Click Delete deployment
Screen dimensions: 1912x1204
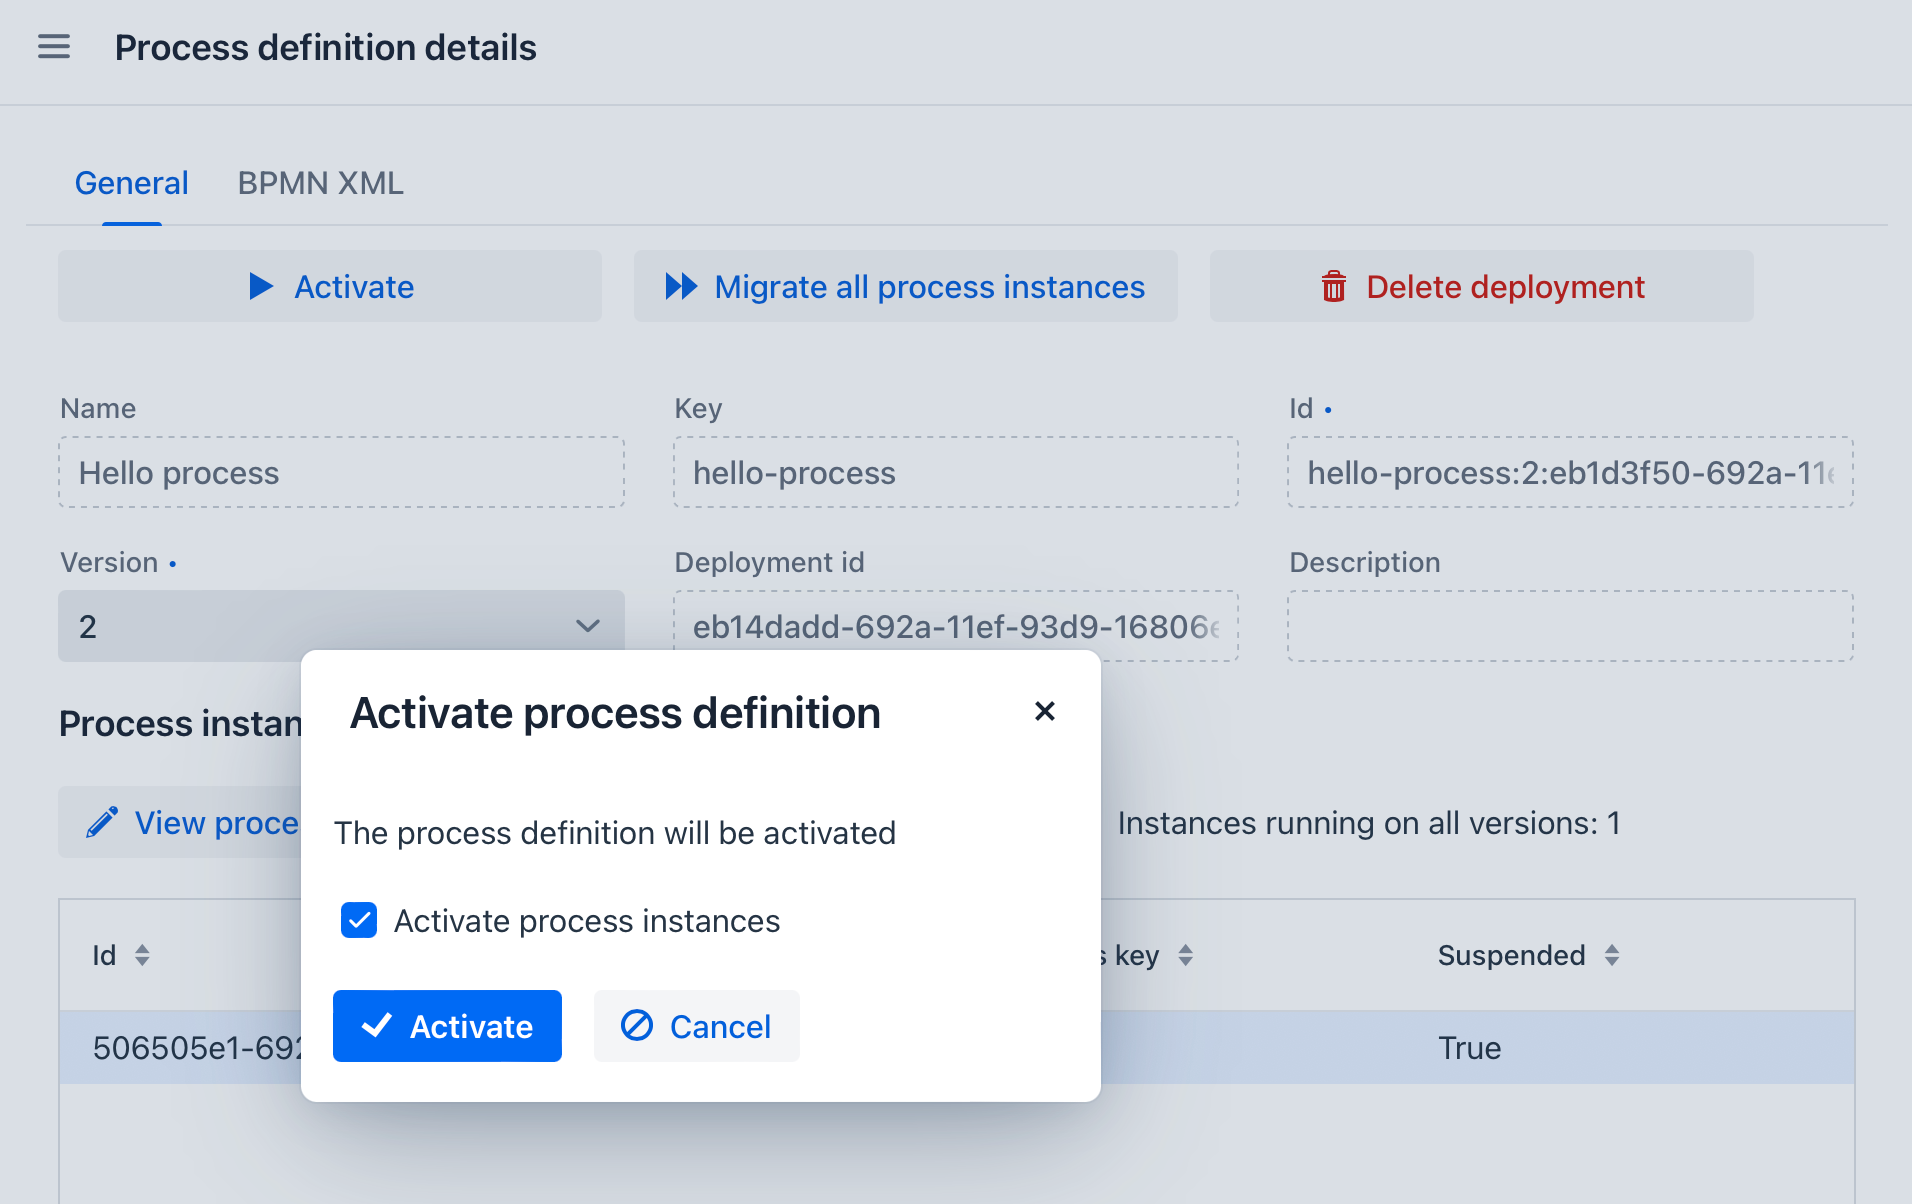click(x=1480, y=286)
